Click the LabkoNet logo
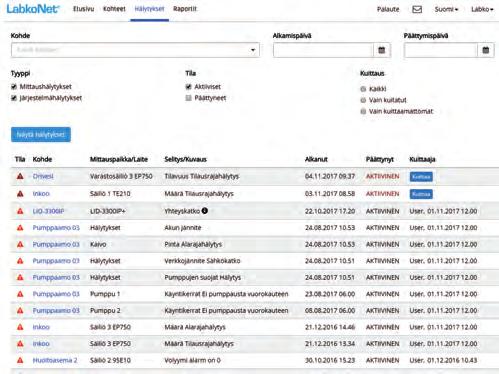 [x=33, y=9]
